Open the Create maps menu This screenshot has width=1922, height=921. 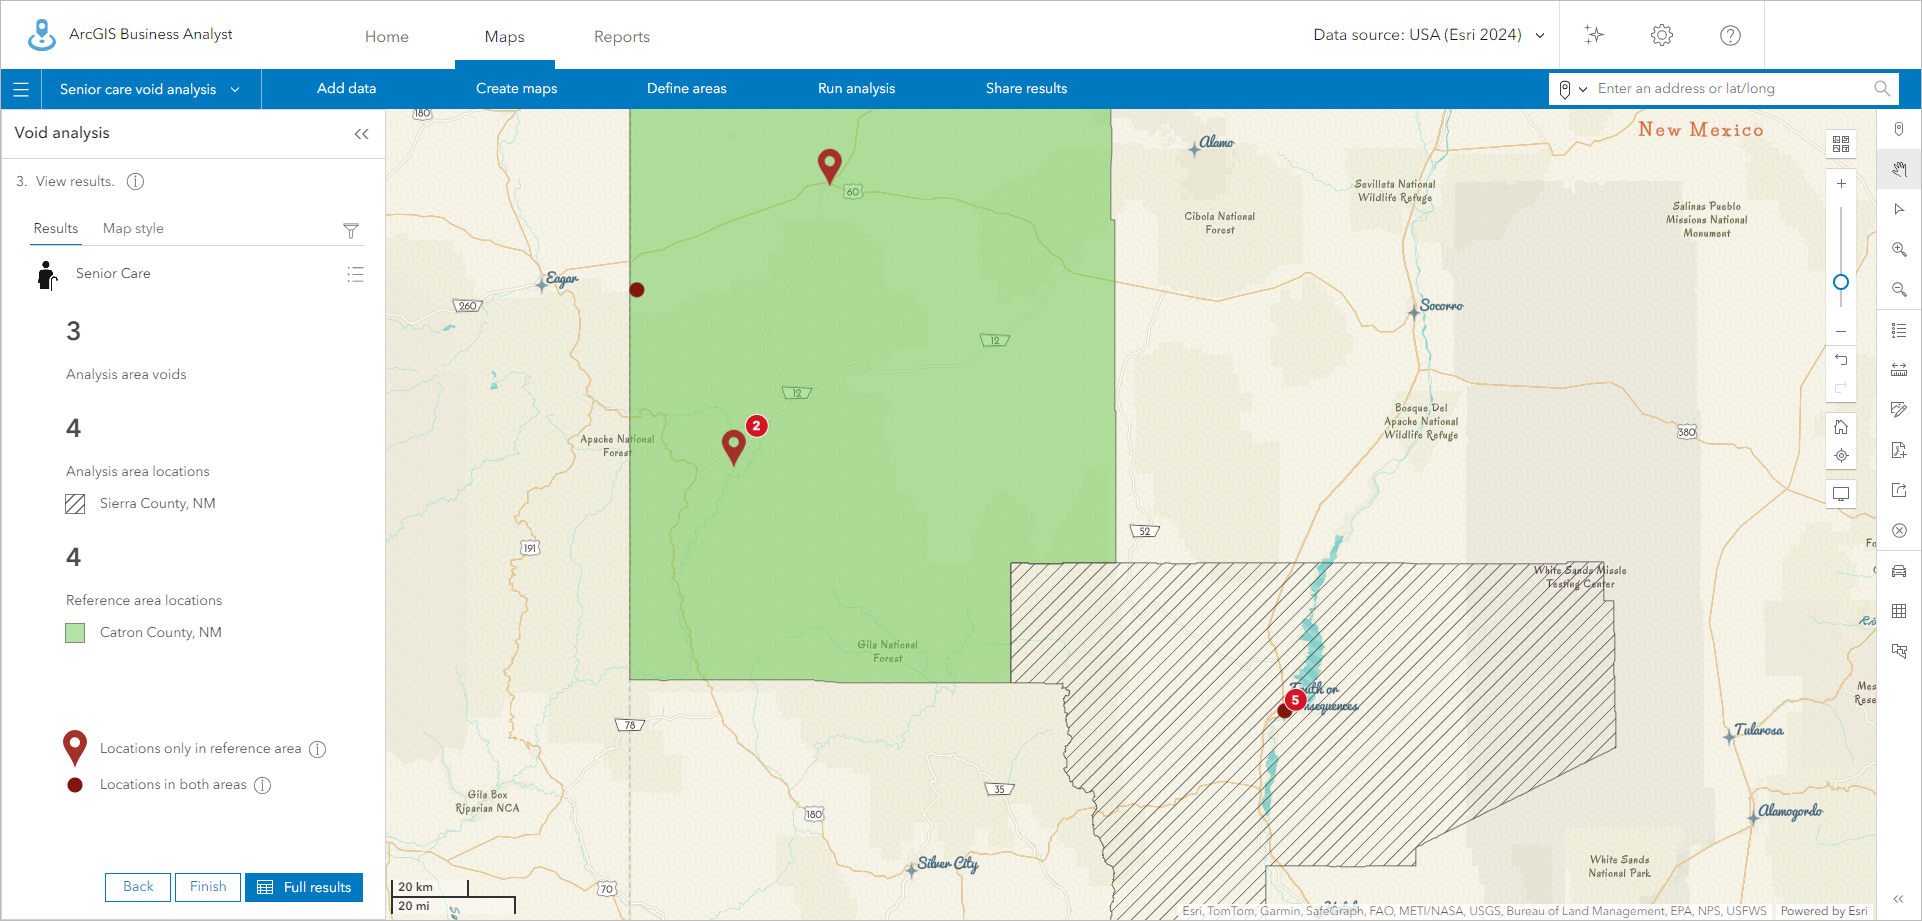(517, 89)
